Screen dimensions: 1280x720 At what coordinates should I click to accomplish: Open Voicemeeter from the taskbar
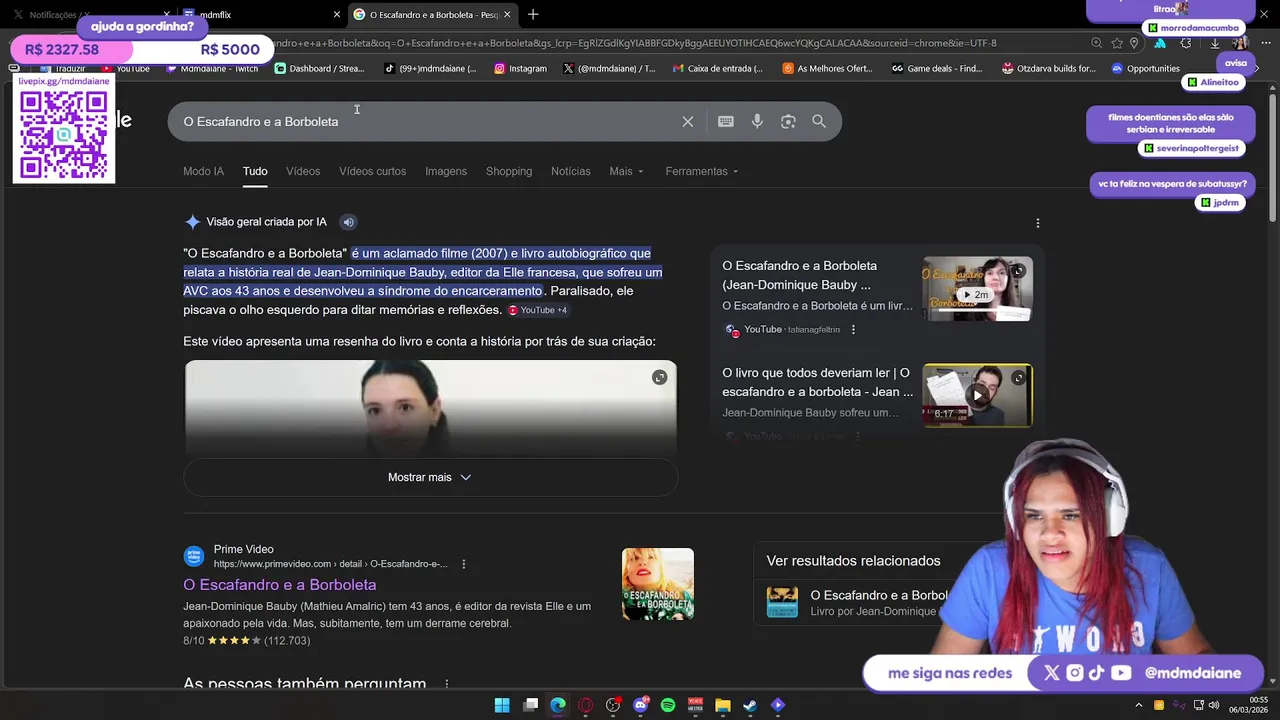(695, 705)
